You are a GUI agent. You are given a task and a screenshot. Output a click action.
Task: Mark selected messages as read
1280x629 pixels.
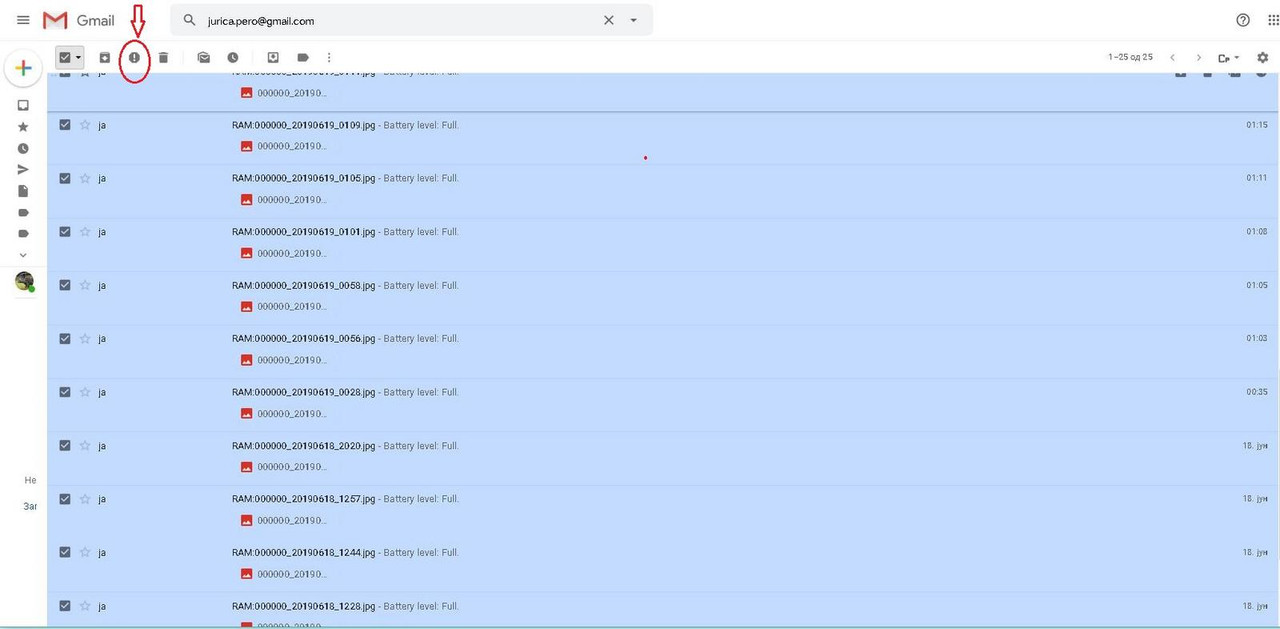tap(204, 58)
